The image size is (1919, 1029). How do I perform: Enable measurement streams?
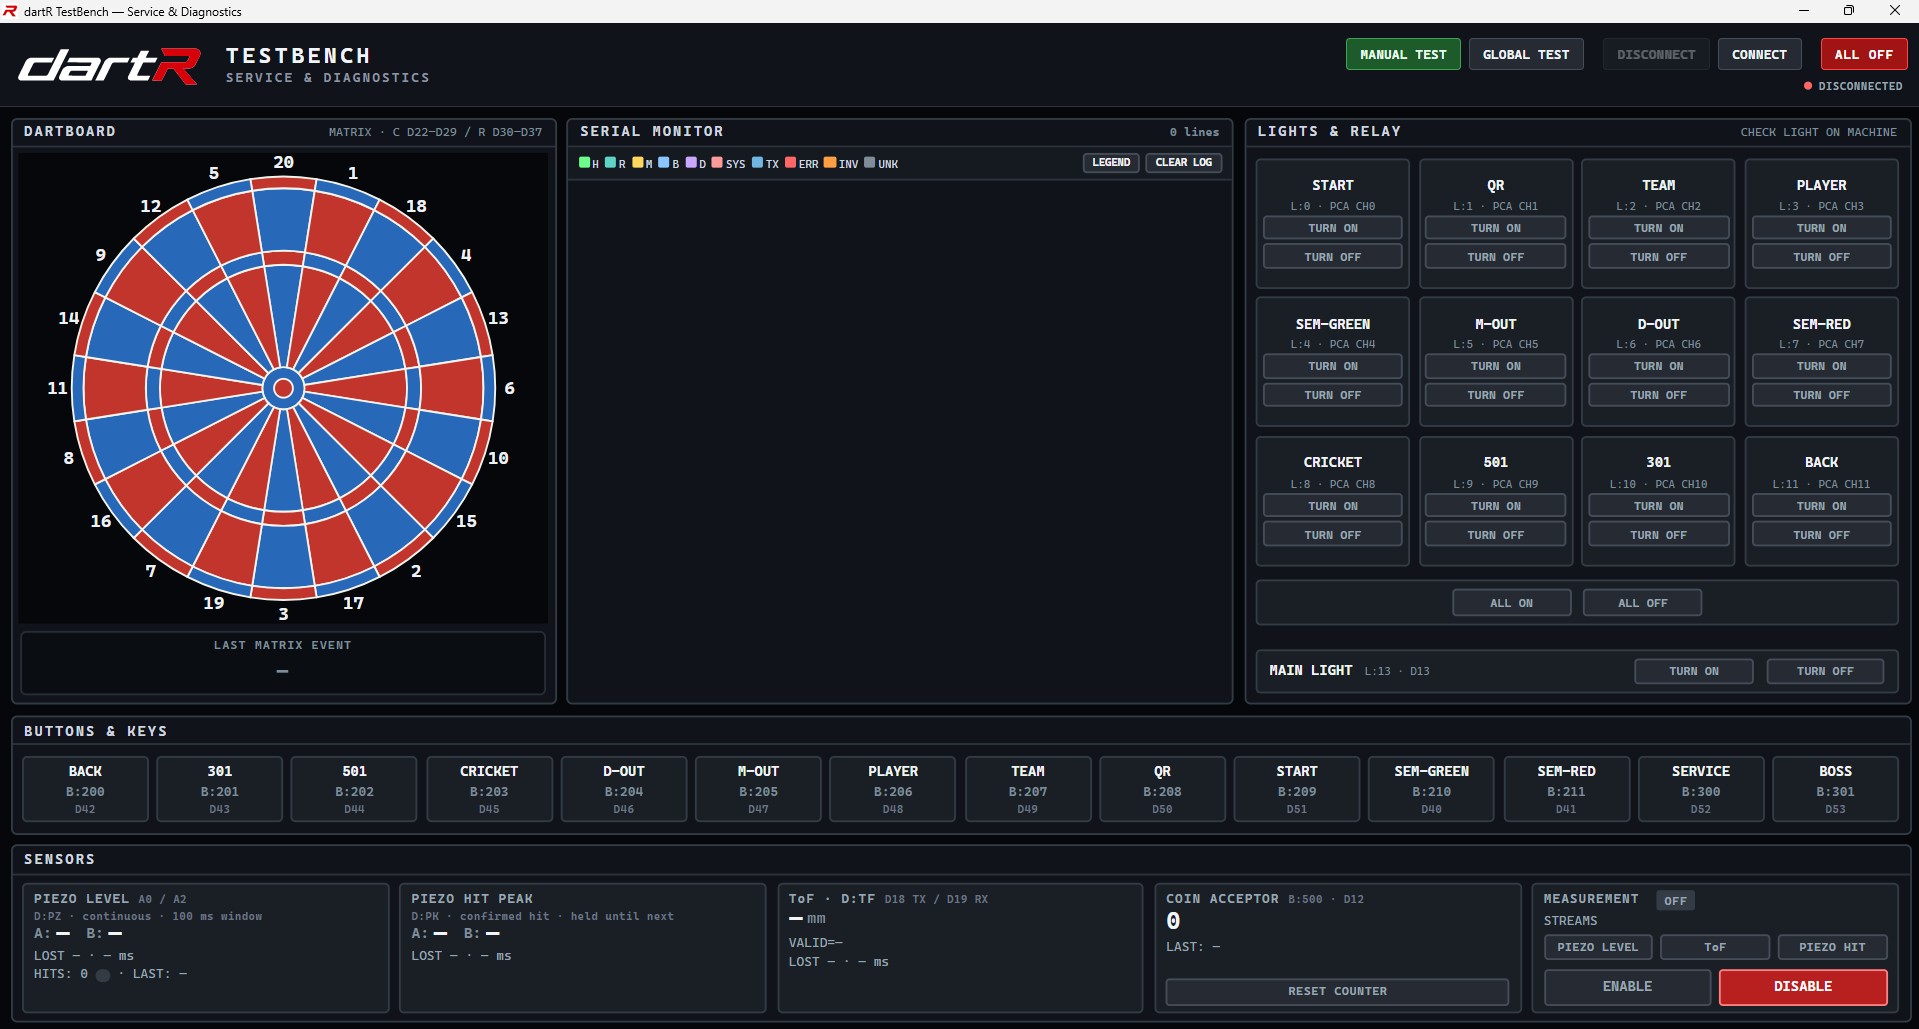pyautogui.click(x=1628, y=986)
